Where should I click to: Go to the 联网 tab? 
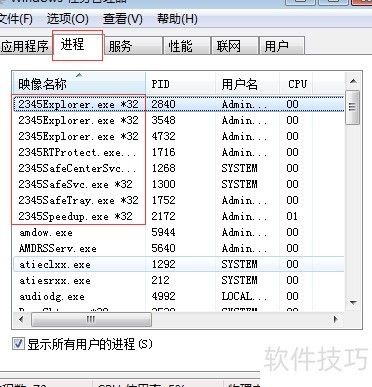coord(235,46)
